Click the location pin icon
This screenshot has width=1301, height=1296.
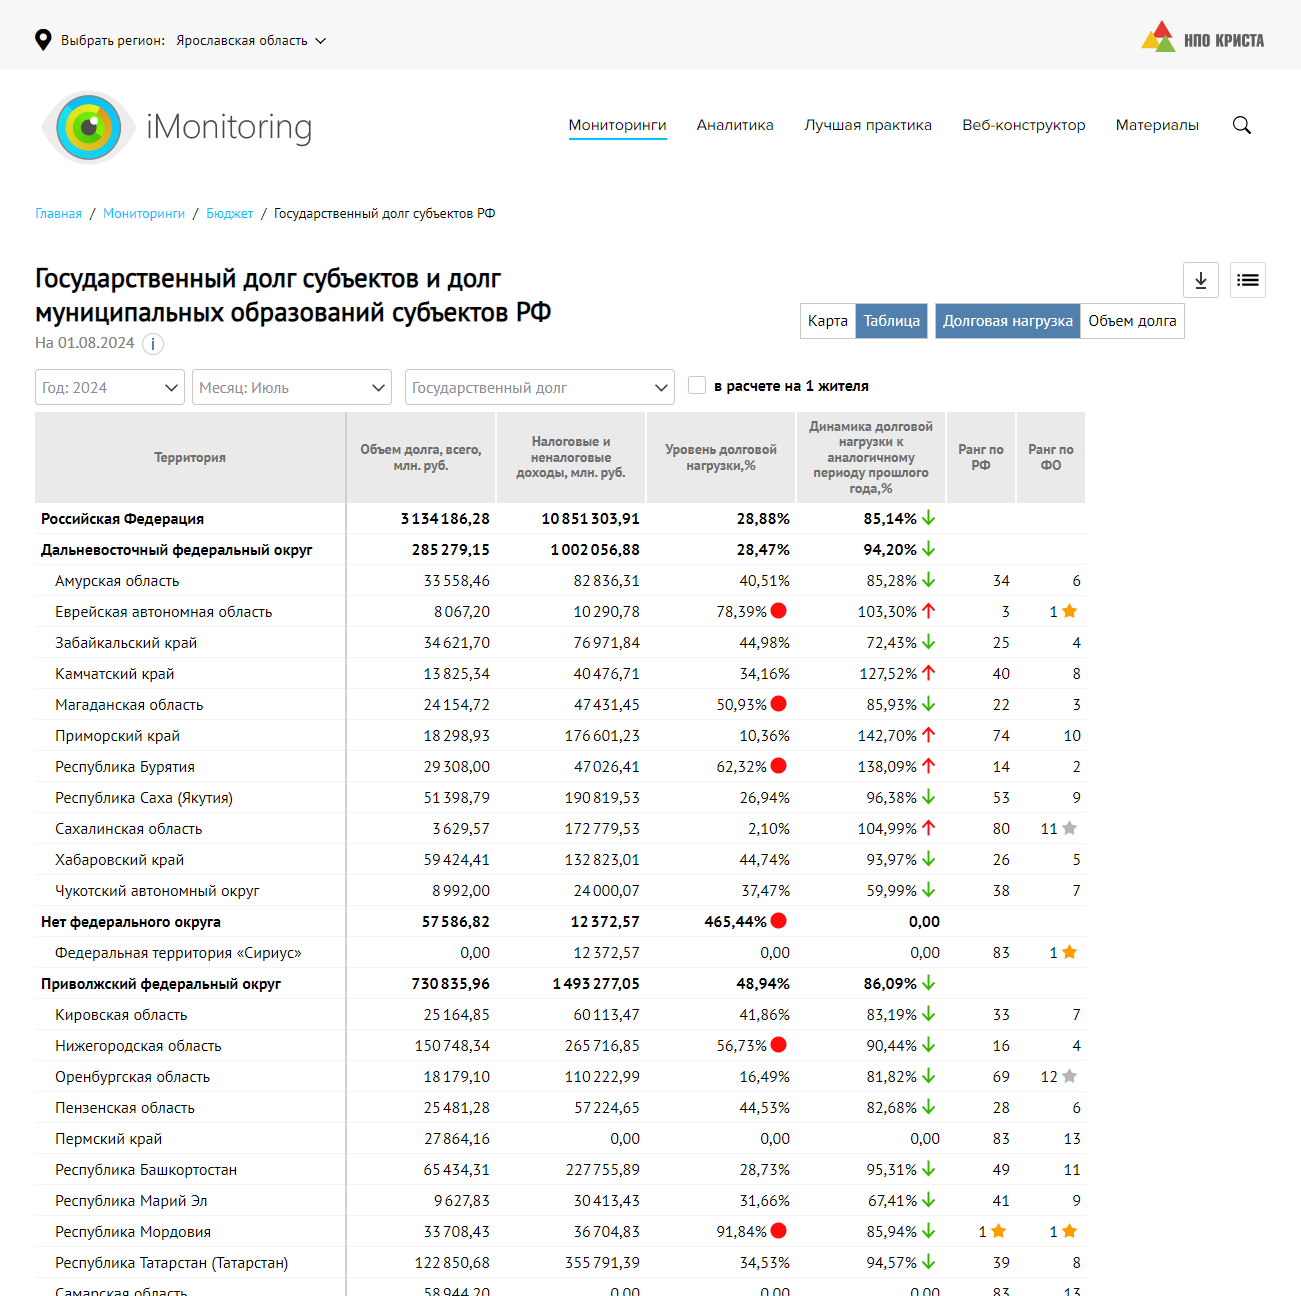pyautogui.click(x=43, y=40)
